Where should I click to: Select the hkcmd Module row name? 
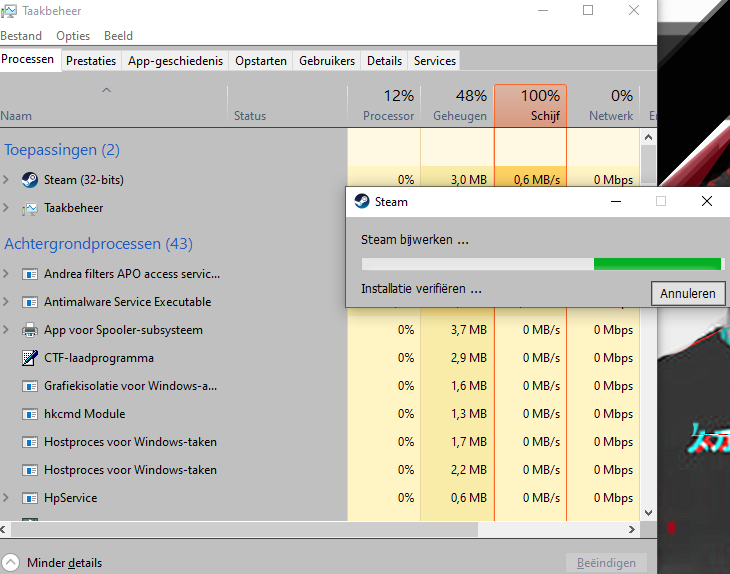click(x=85, y=414)
